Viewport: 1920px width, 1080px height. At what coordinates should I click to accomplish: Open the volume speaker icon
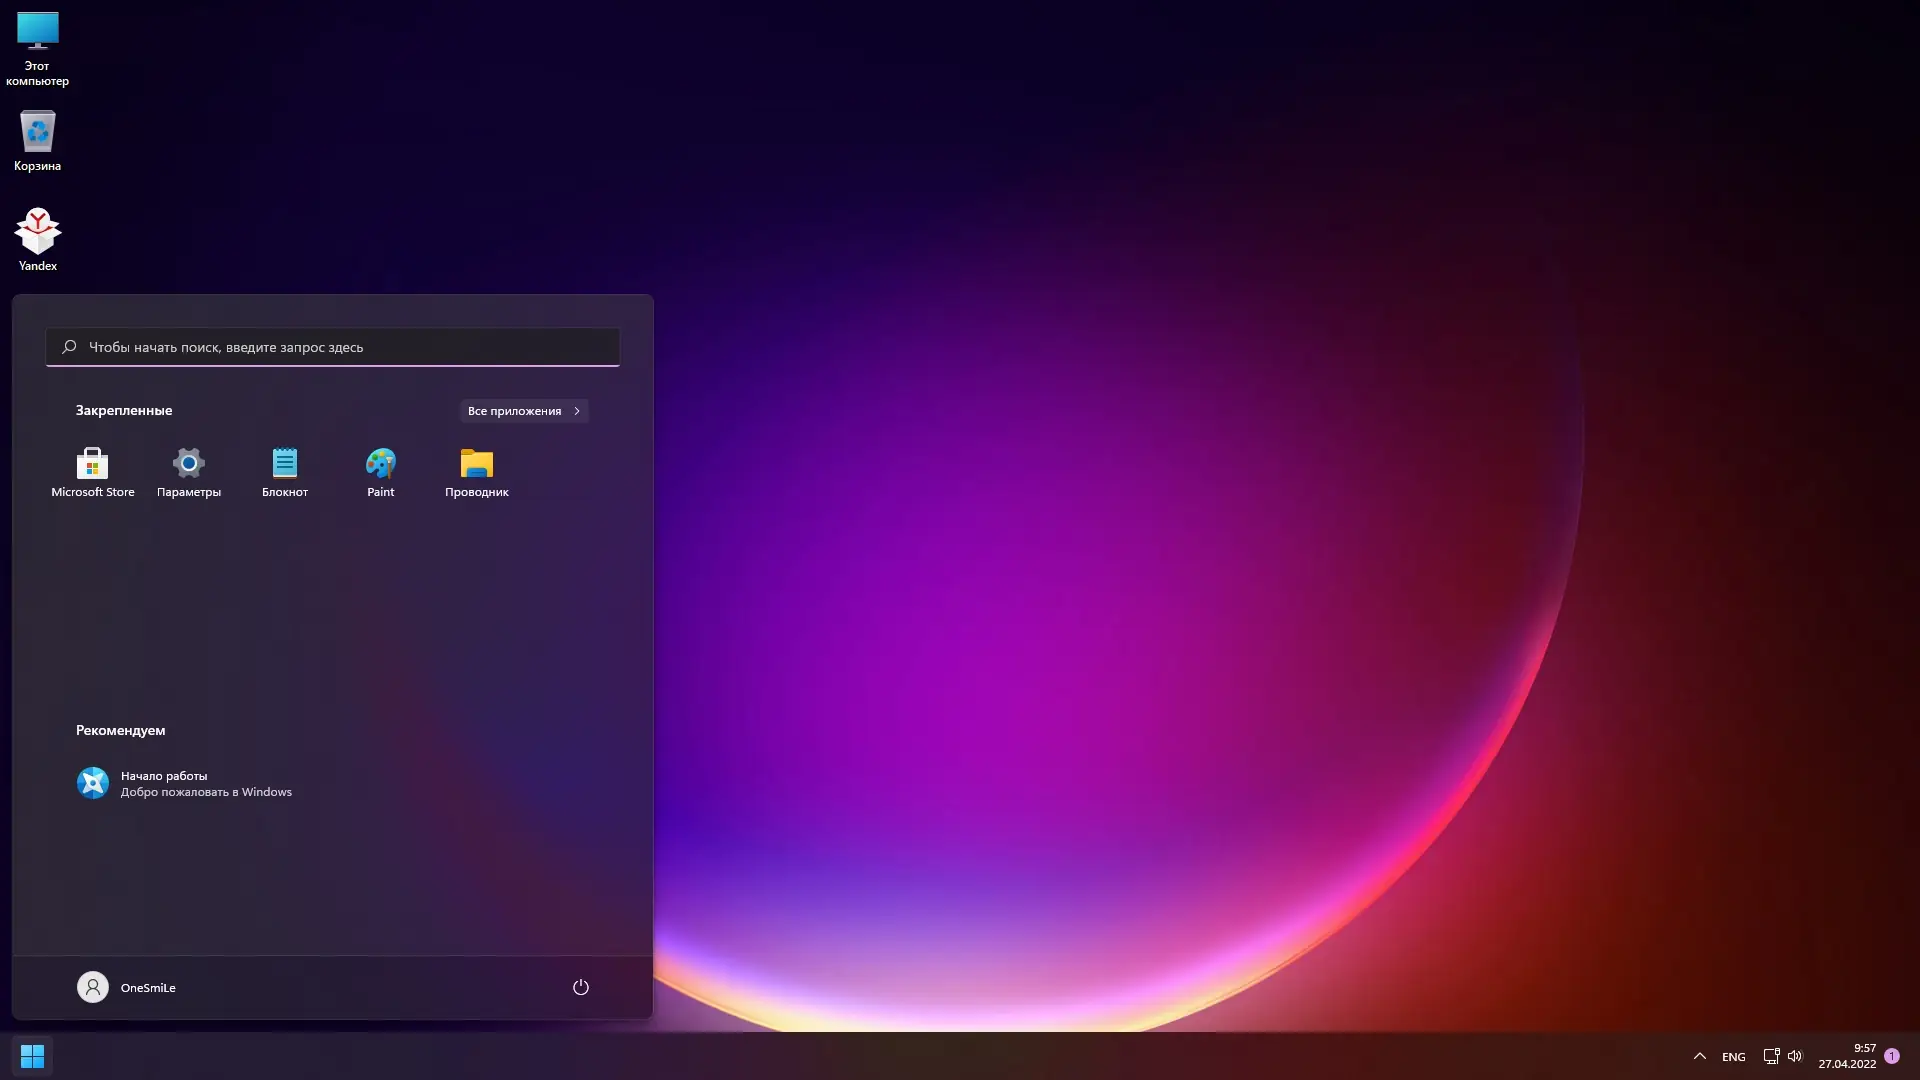tap(1795, 1056)
